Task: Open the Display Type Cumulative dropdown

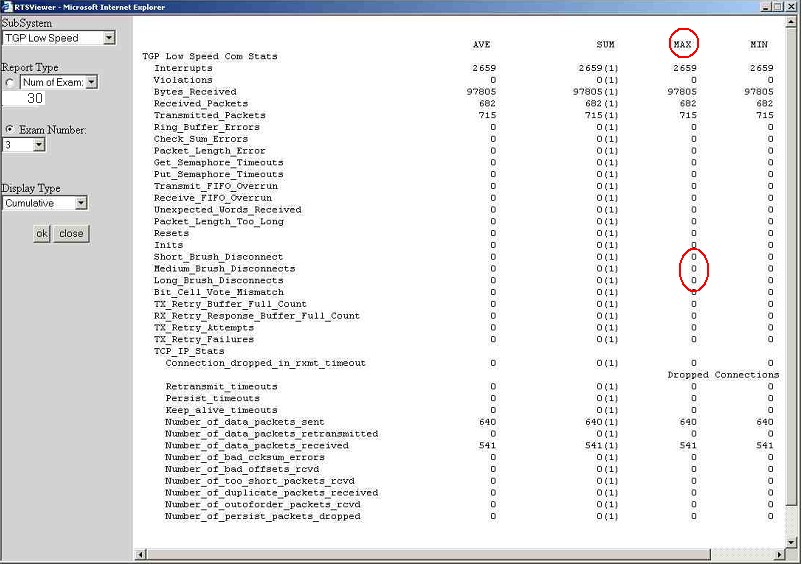Action: point(81,203)
